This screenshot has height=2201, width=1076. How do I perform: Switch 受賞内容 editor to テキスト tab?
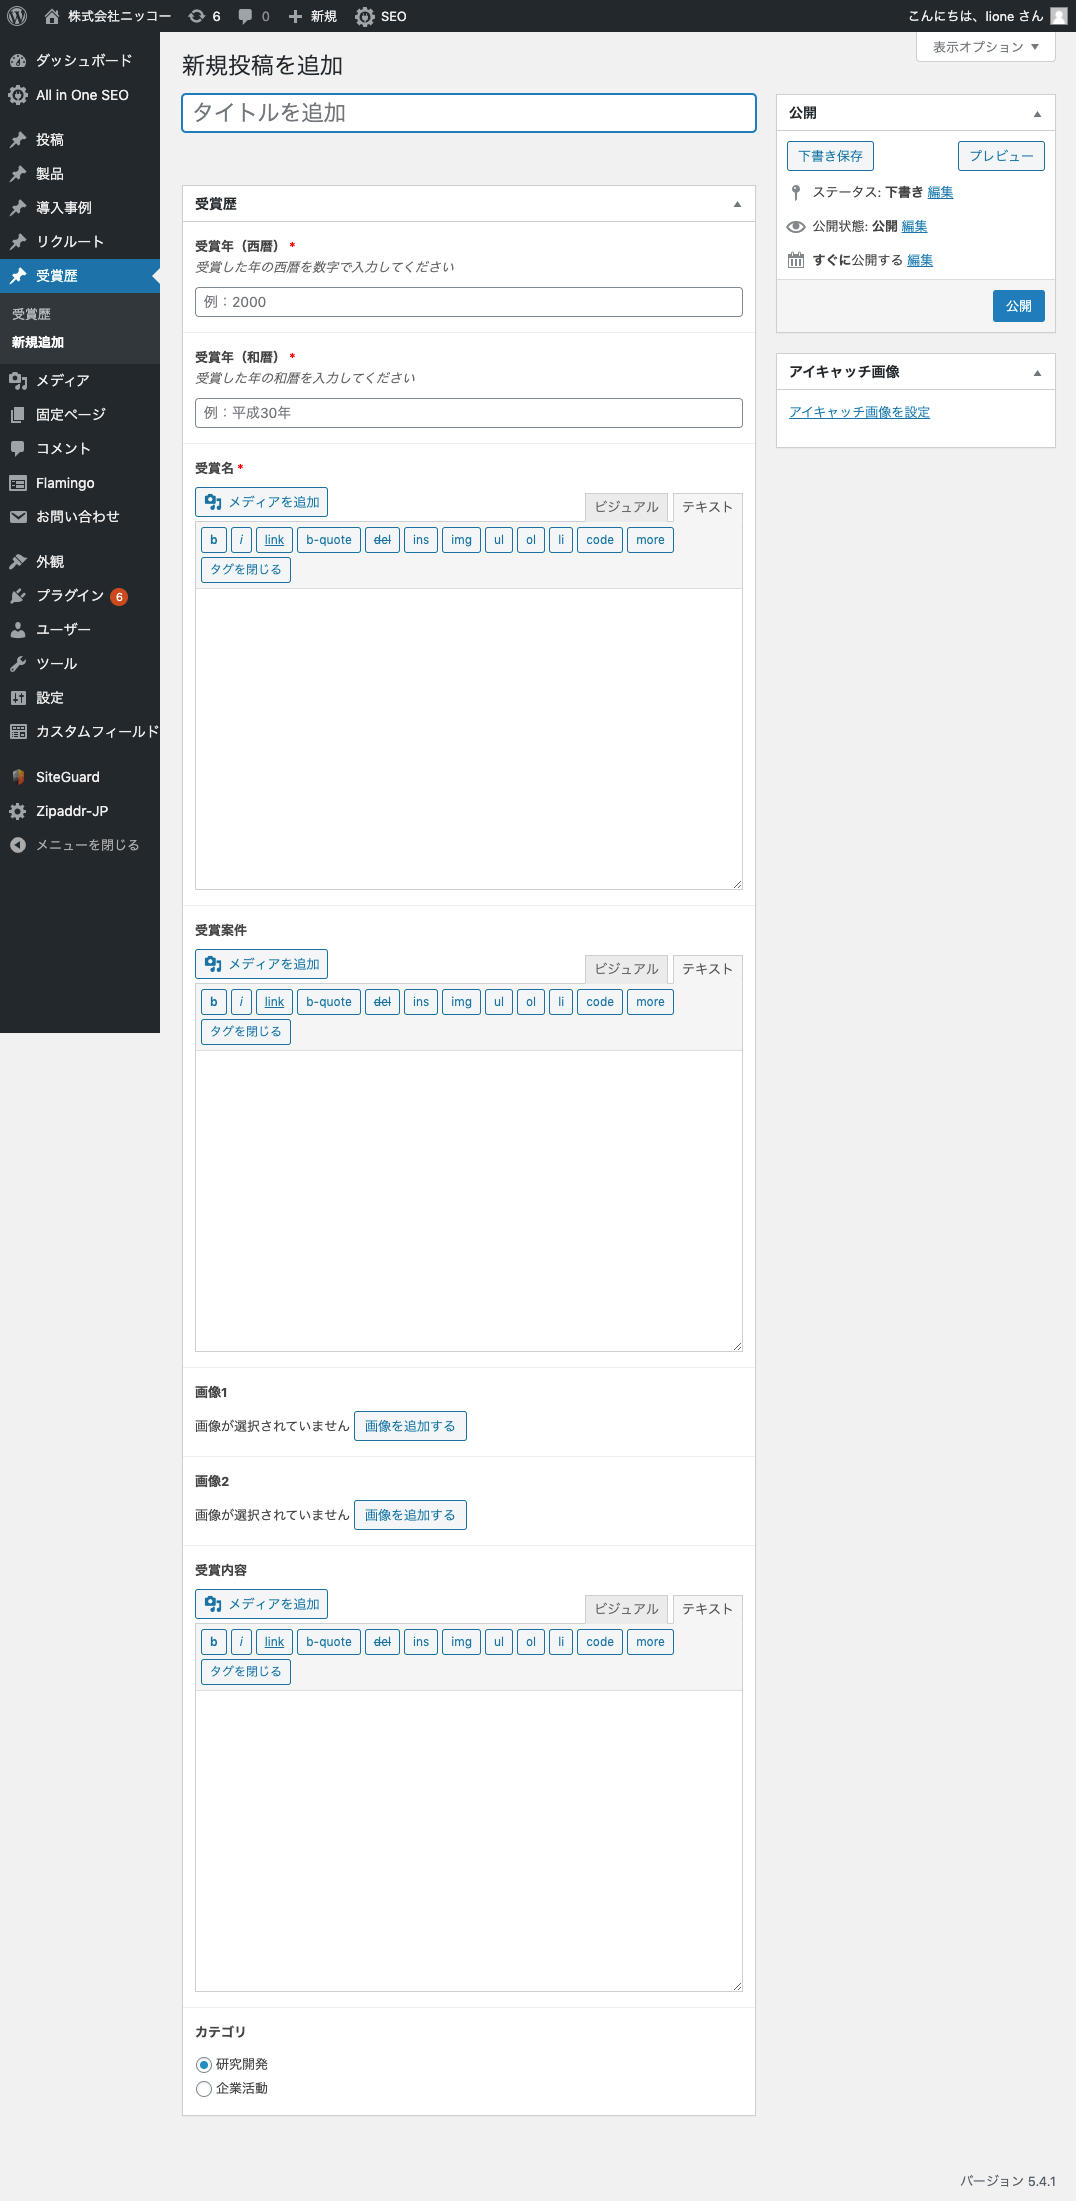(706, 1609)
